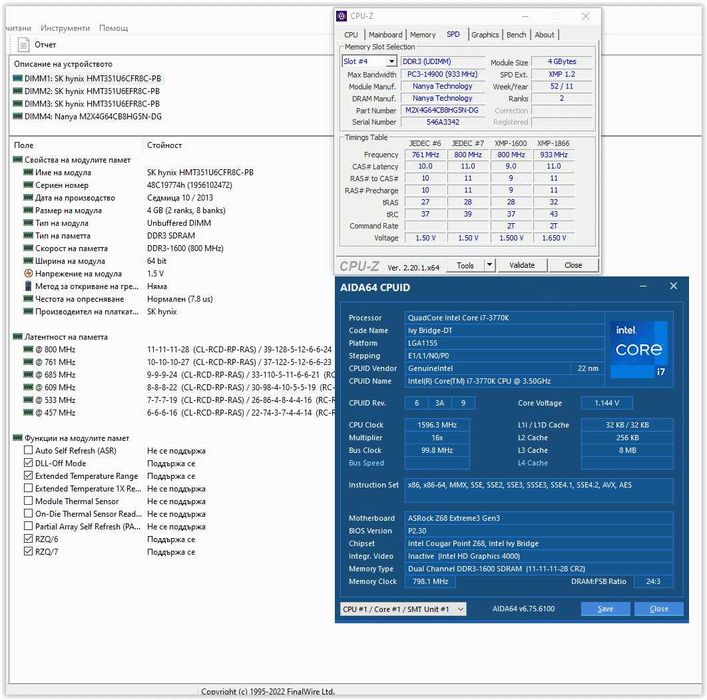Screen dimensions: 707x700
Task: Toggle Module Thermal Sensor checkbox
Action: point(28,500)
